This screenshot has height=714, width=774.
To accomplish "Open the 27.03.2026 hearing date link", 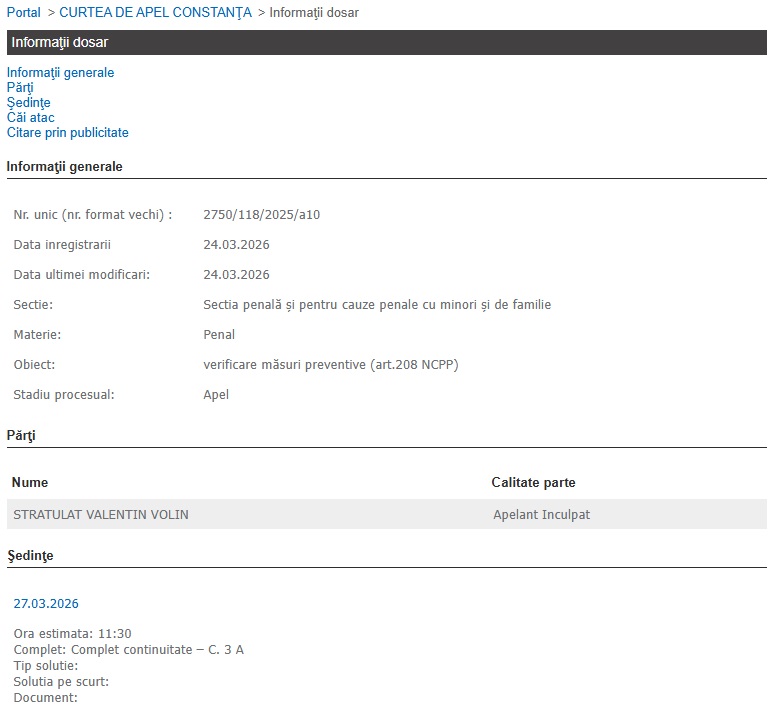I will tap(46, 604).
